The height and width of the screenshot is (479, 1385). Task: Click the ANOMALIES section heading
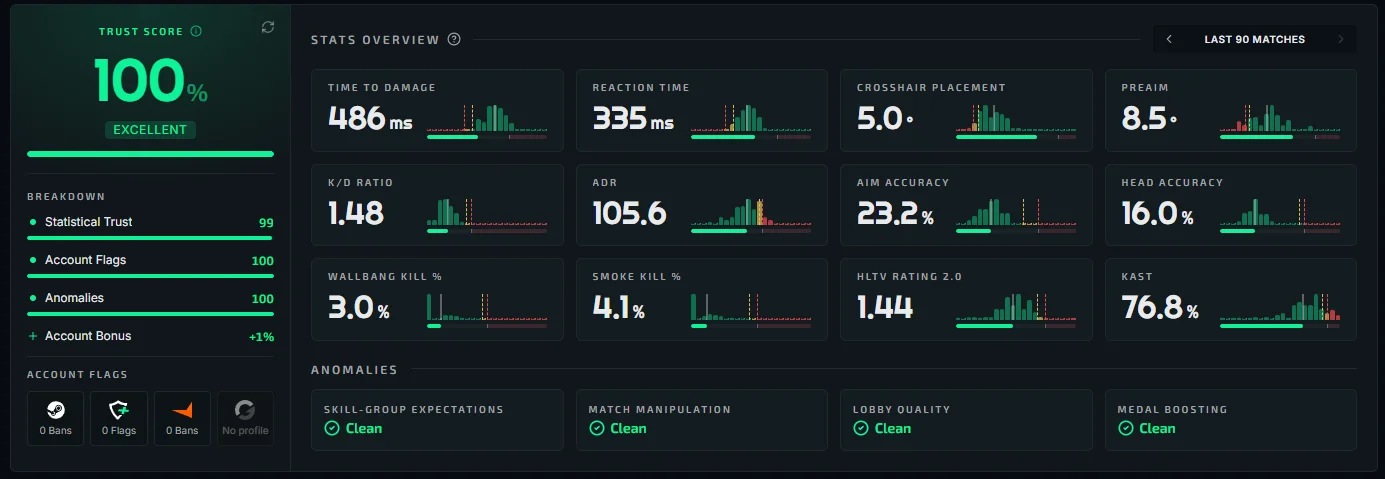point(354,370)
